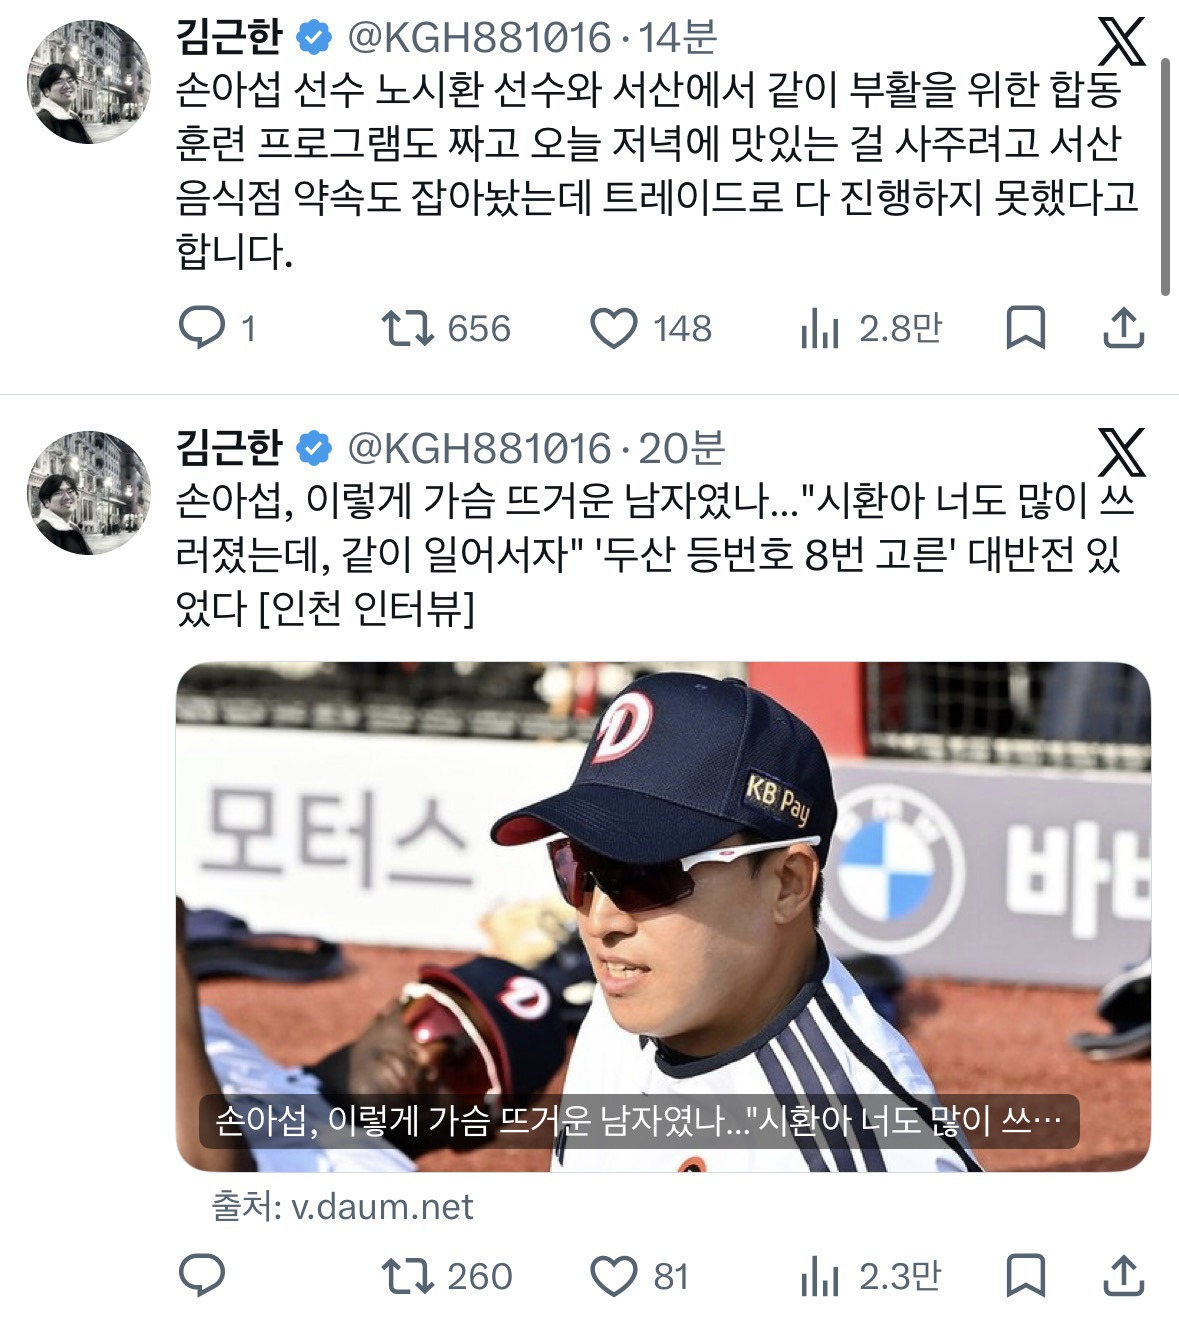
Task: Click the vertical scrollbar on the right edge
Action: pos(1165,176)
